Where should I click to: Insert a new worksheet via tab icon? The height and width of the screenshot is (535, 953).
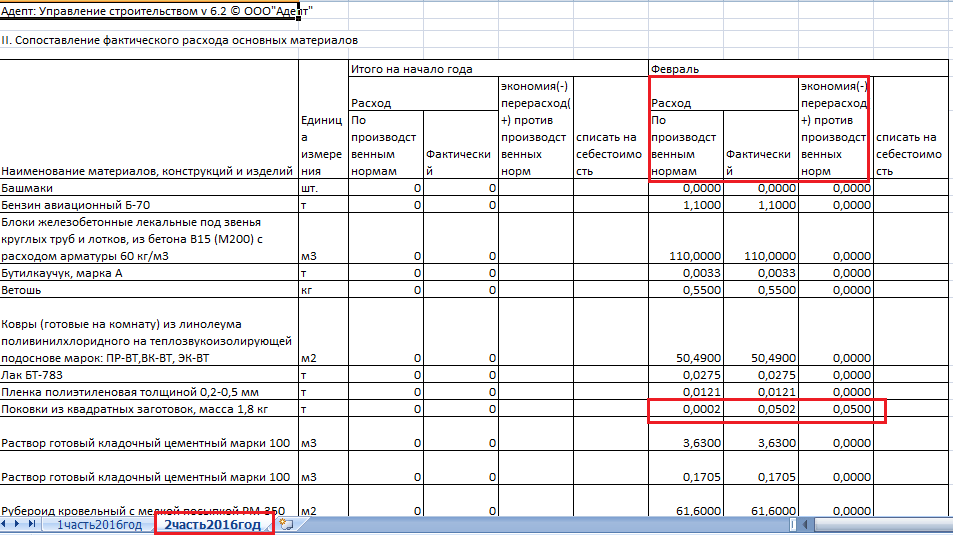point(286,524)
